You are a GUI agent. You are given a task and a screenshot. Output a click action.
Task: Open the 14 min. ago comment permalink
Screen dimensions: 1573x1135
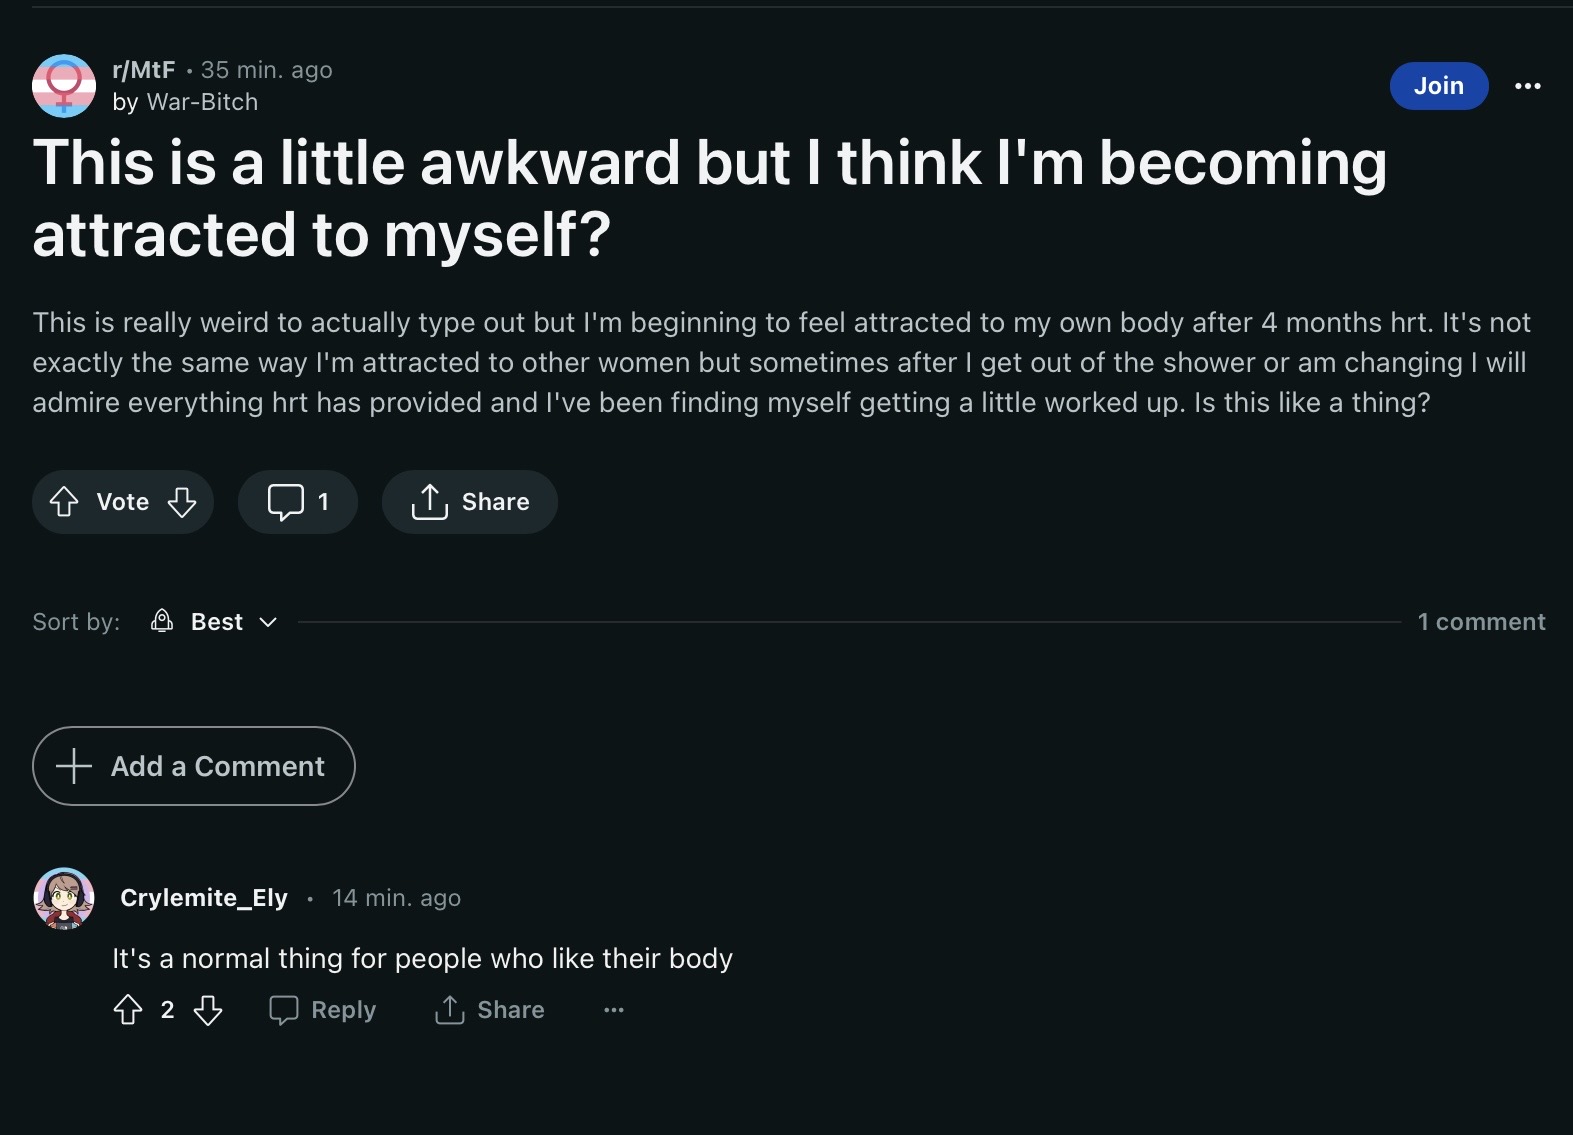pos(396,898)
